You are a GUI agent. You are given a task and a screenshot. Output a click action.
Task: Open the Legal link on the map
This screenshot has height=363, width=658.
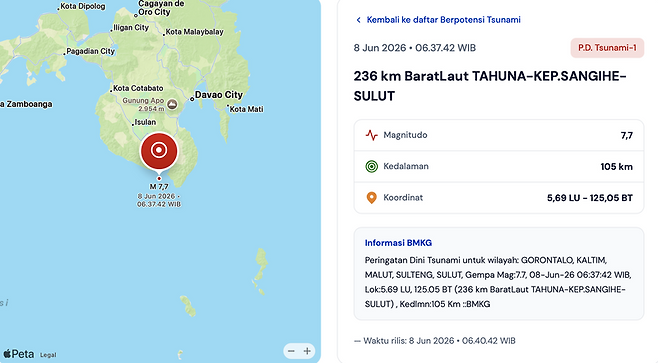coord(48,355)
